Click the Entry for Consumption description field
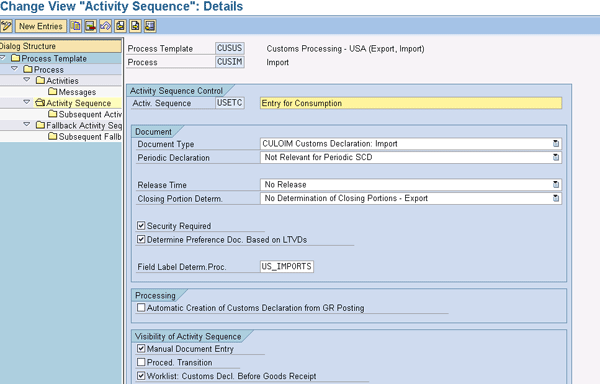Viewport: 600px width, 384px height. point(411,103)
